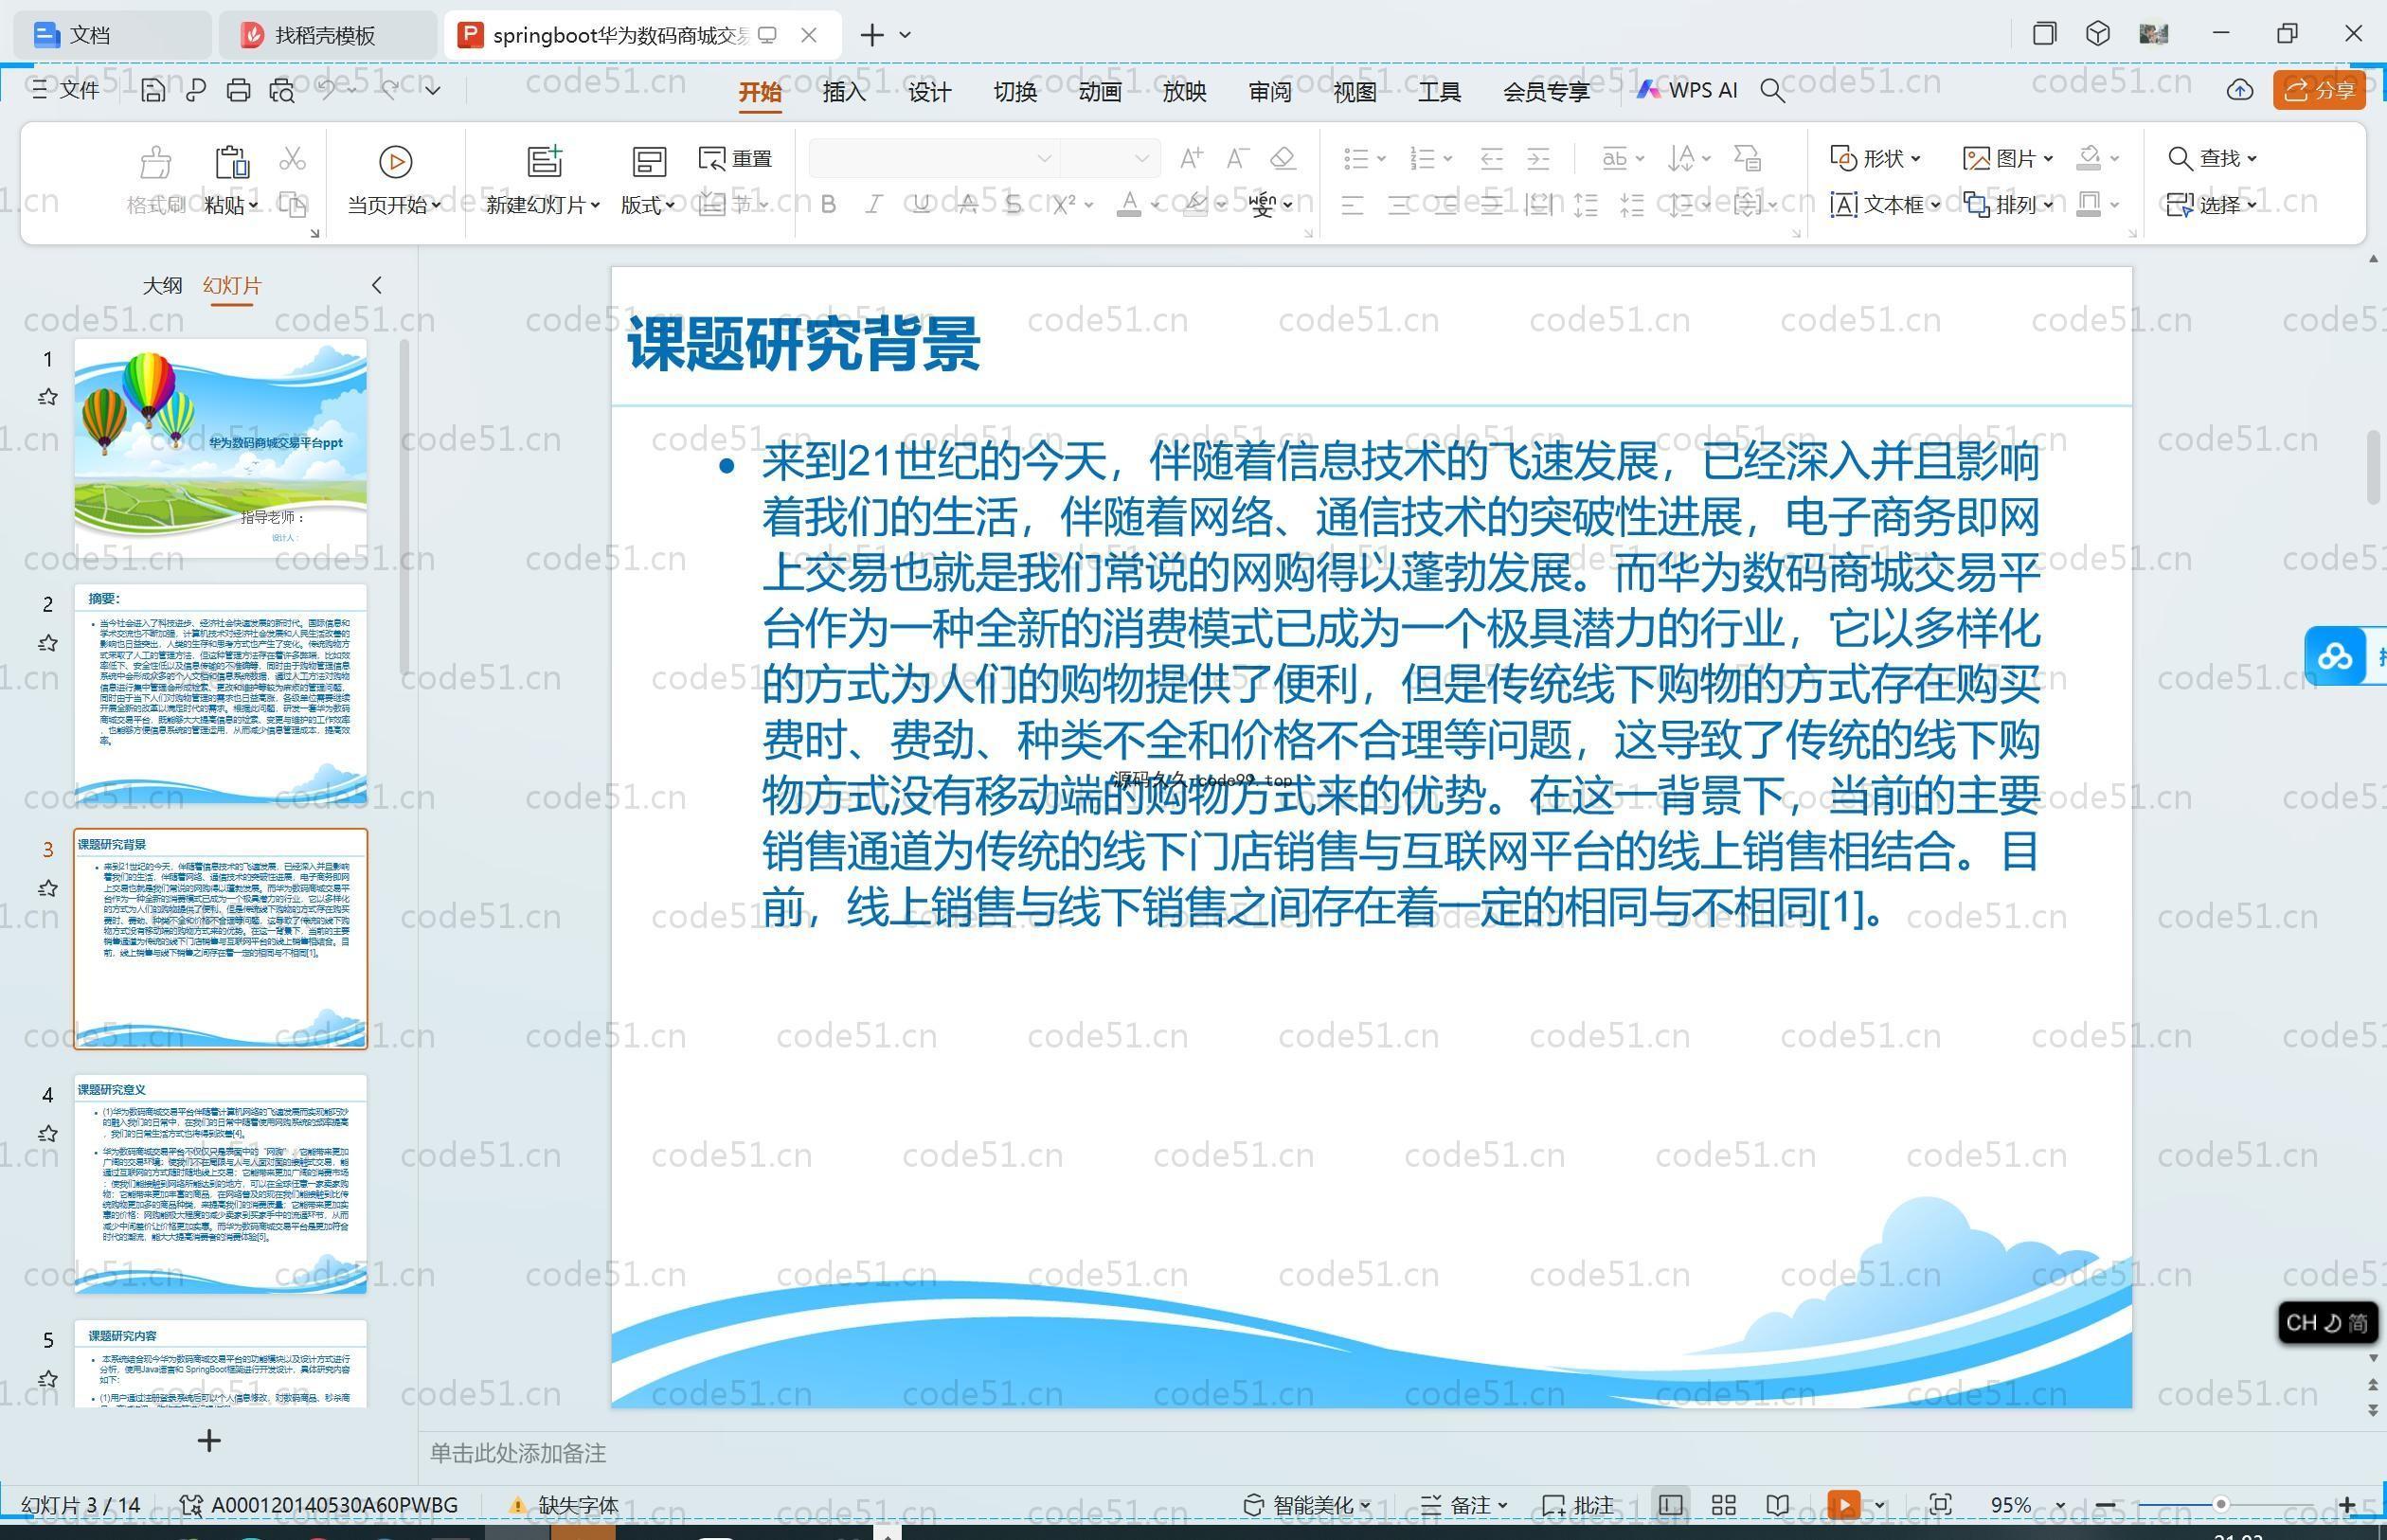Toggle center alignment for paragraph
Image resolution: width=2387 pixels, height=1540 pixels.
coord(1399,206)
